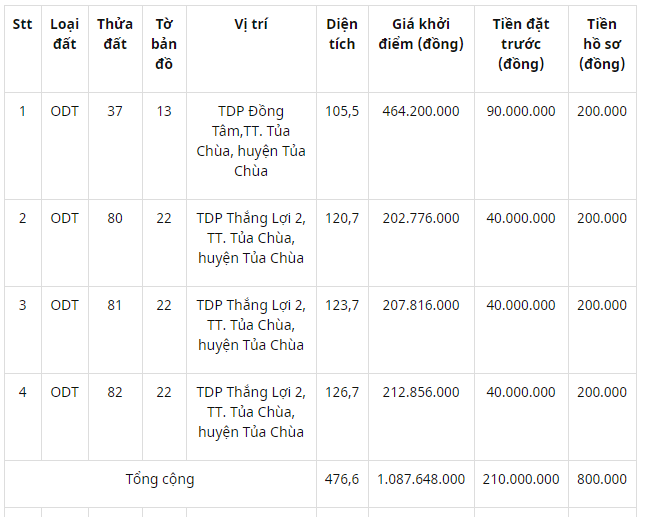Viewport: 645px width, 517px height.
Task: Select the Giá khởi điểm header
Action: tap(421, 34)
